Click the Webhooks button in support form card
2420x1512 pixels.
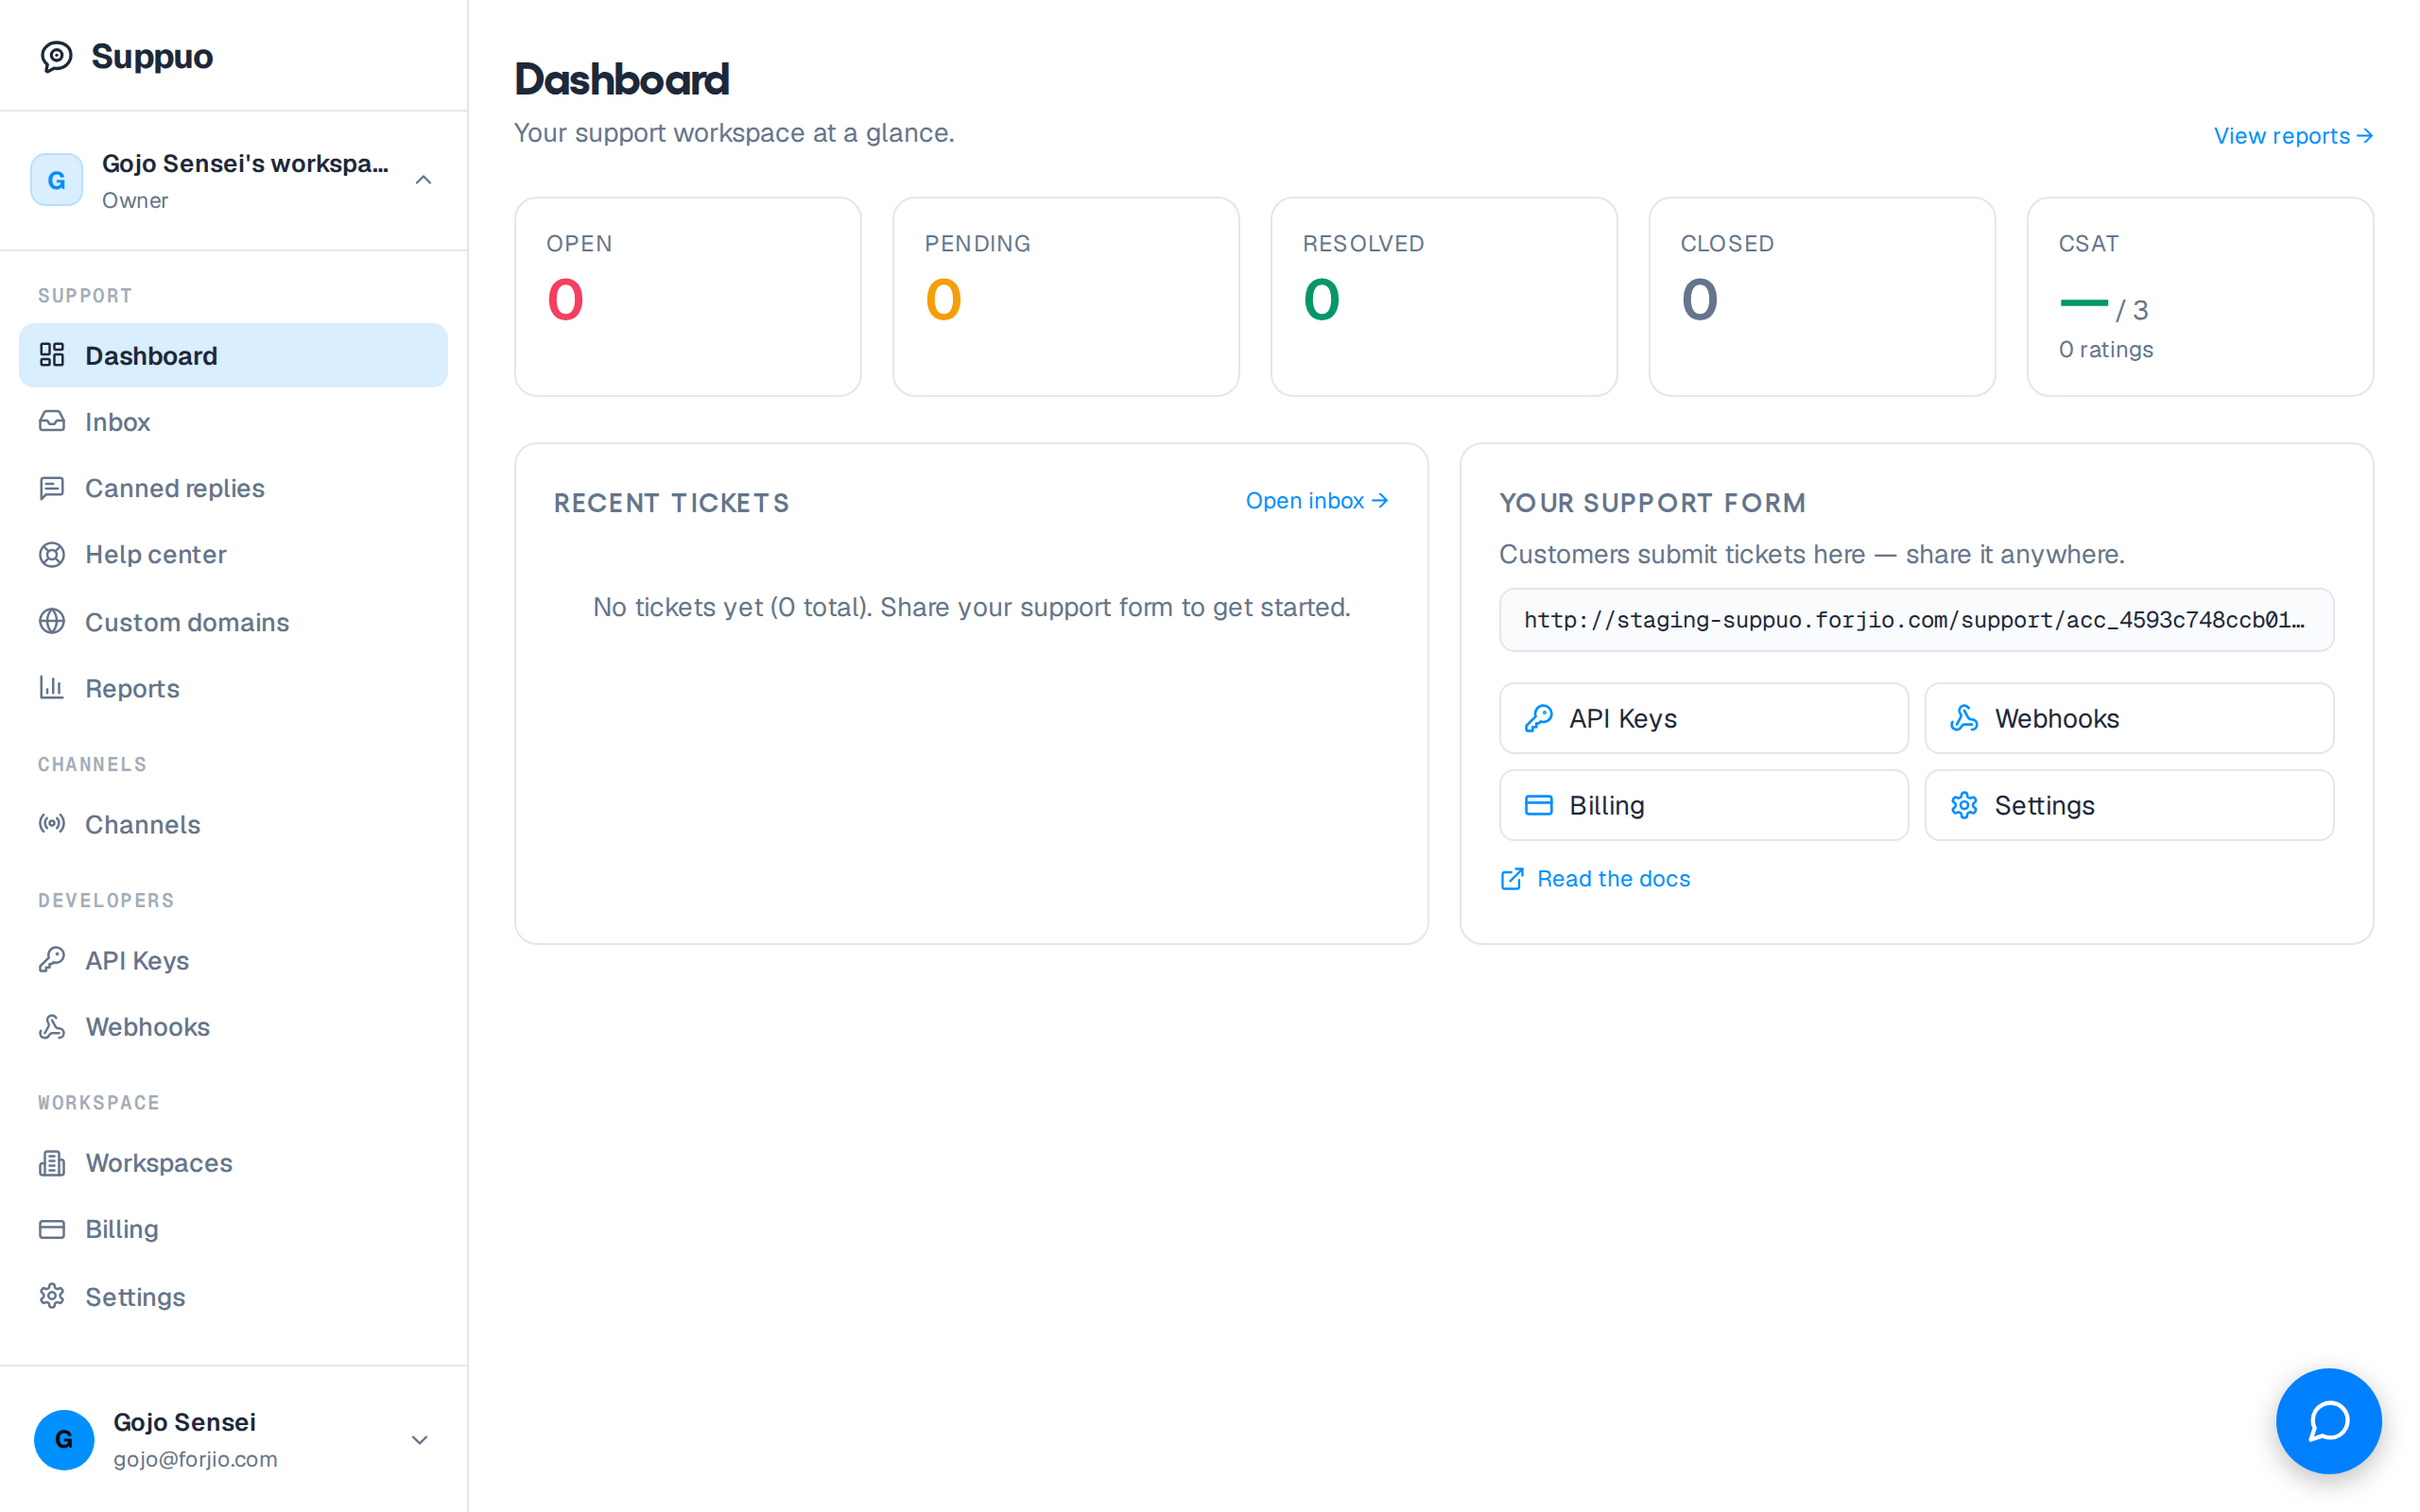click(x=2129, y=718)
